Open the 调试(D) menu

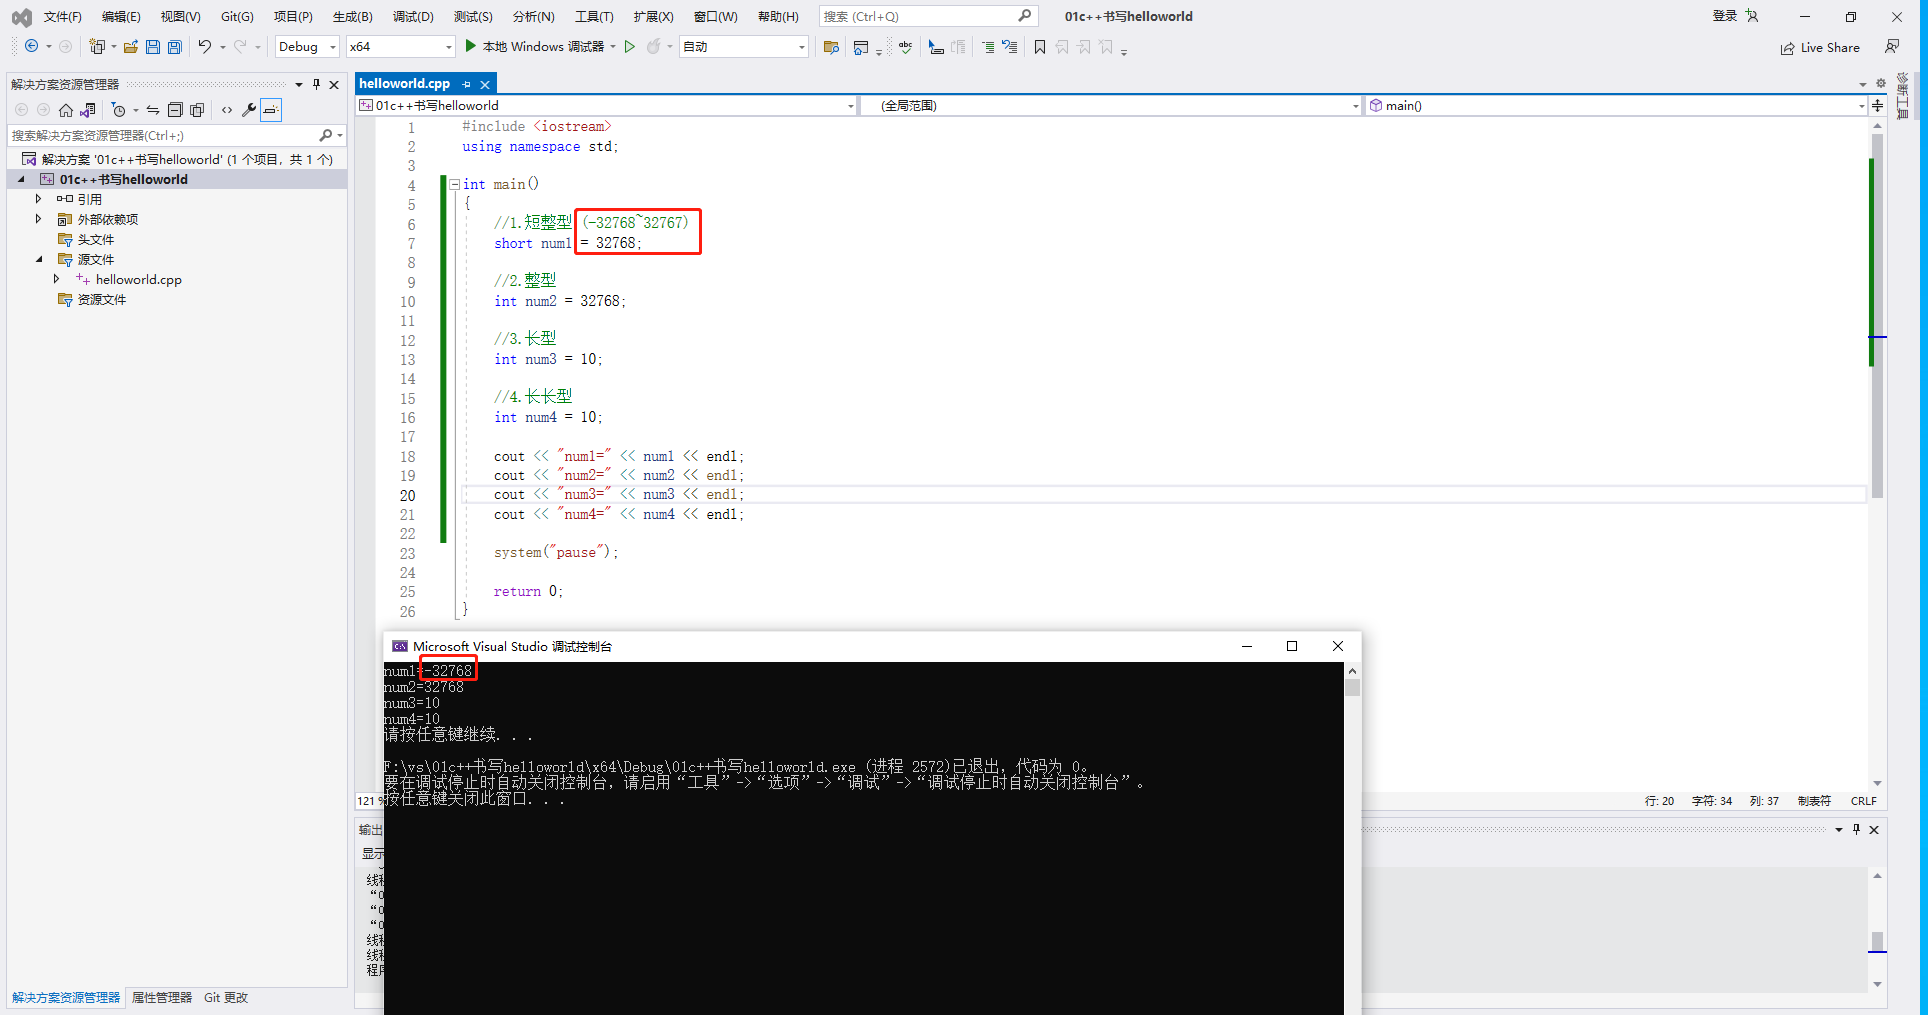[x=413, y=16]
